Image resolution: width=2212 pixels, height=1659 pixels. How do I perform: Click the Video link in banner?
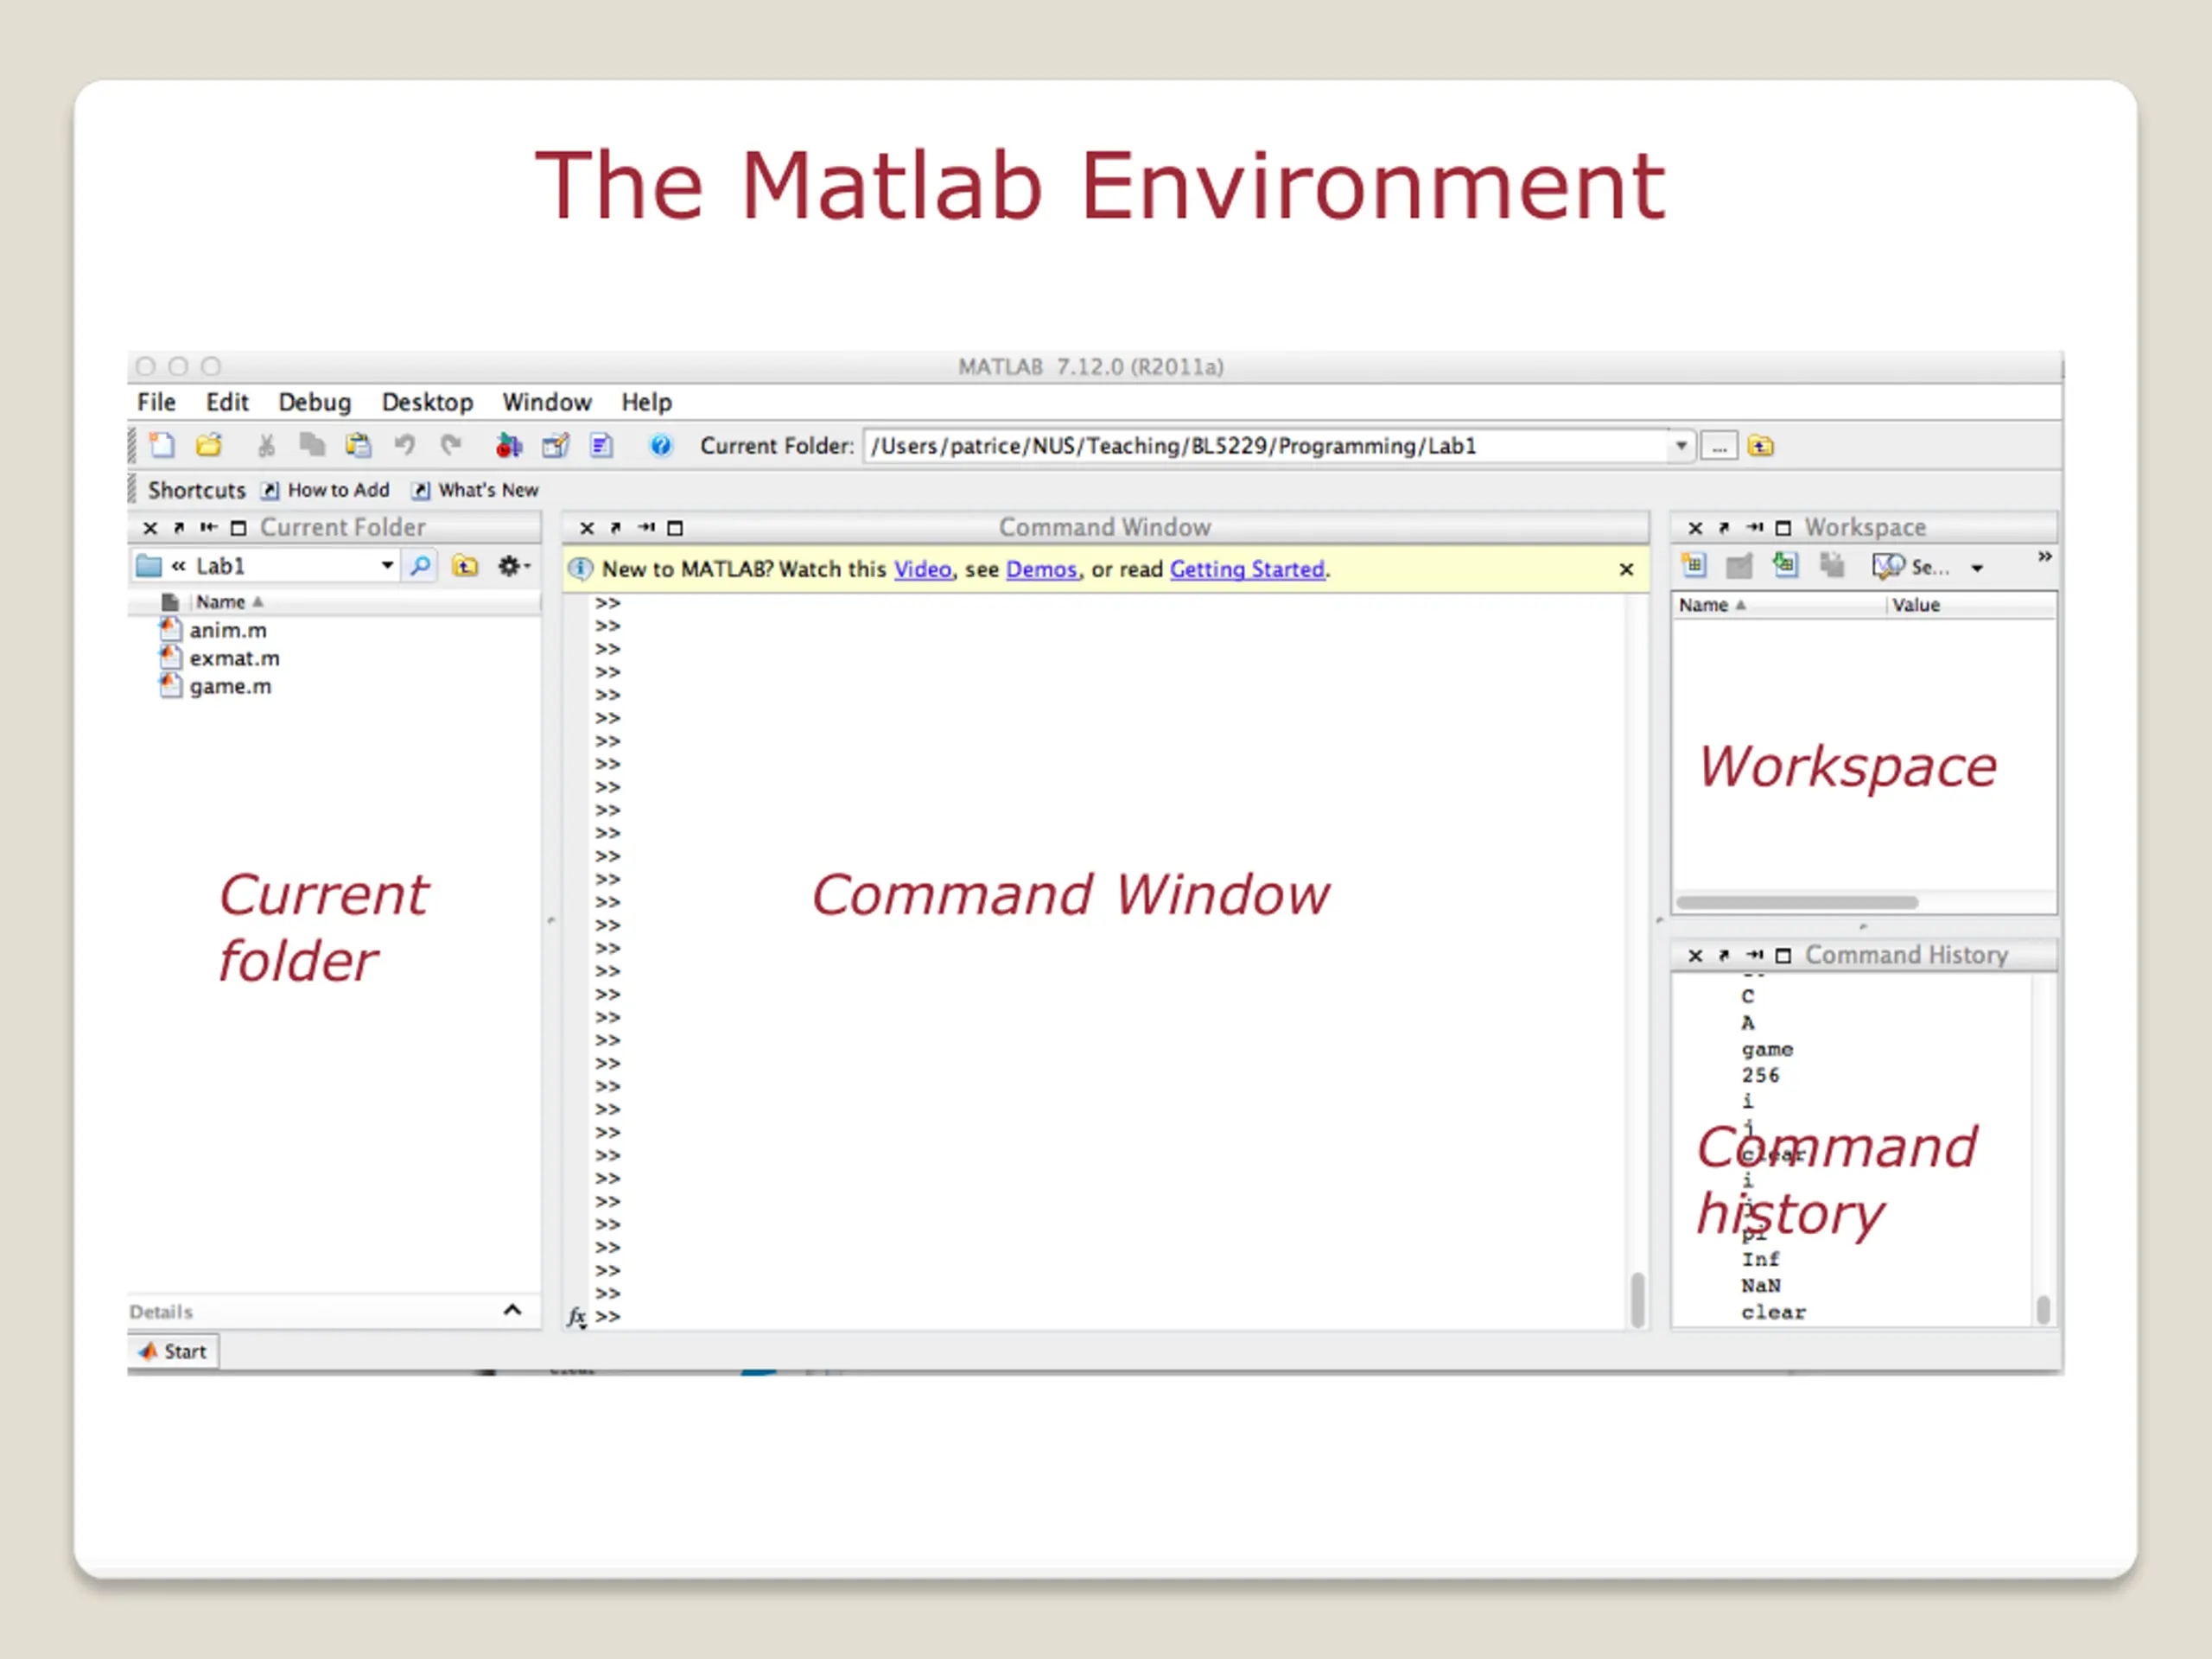pos(922,569)
